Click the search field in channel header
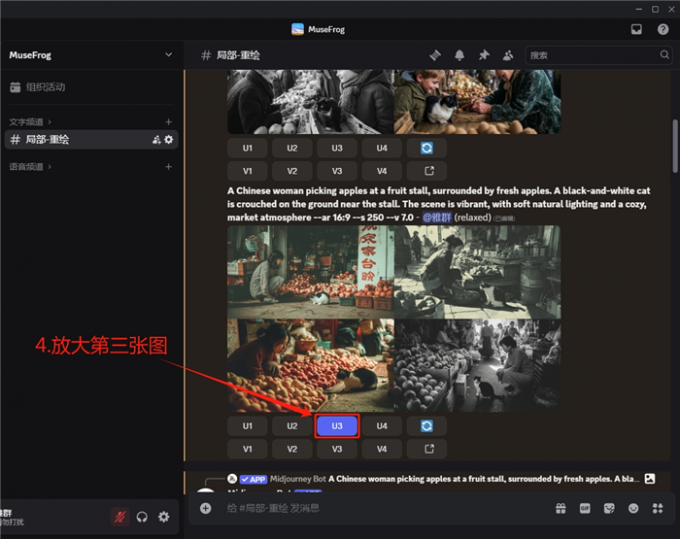Viewport: 680px width, 539px height. click(598, 55)
